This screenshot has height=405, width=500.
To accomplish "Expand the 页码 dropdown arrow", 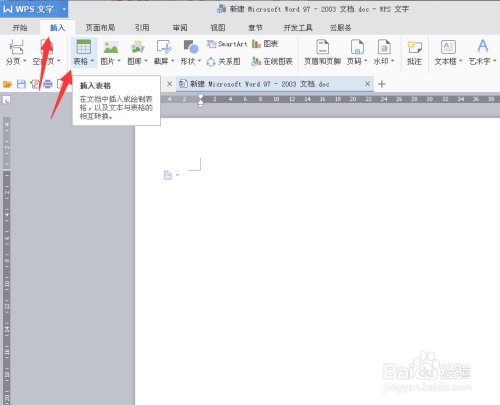I will pos(366,61).
